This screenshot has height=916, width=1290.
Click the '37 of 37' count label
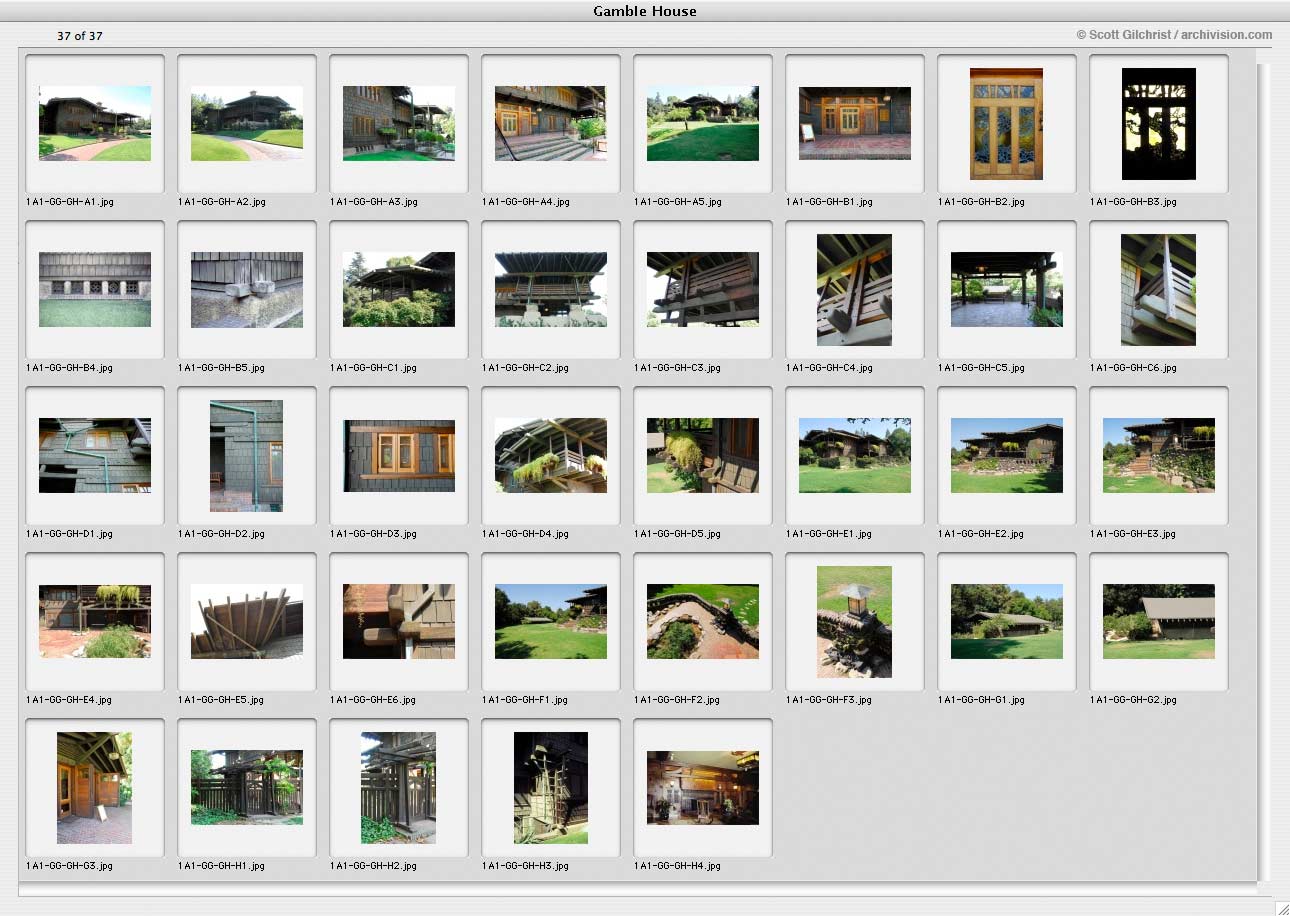click(80, 36)
